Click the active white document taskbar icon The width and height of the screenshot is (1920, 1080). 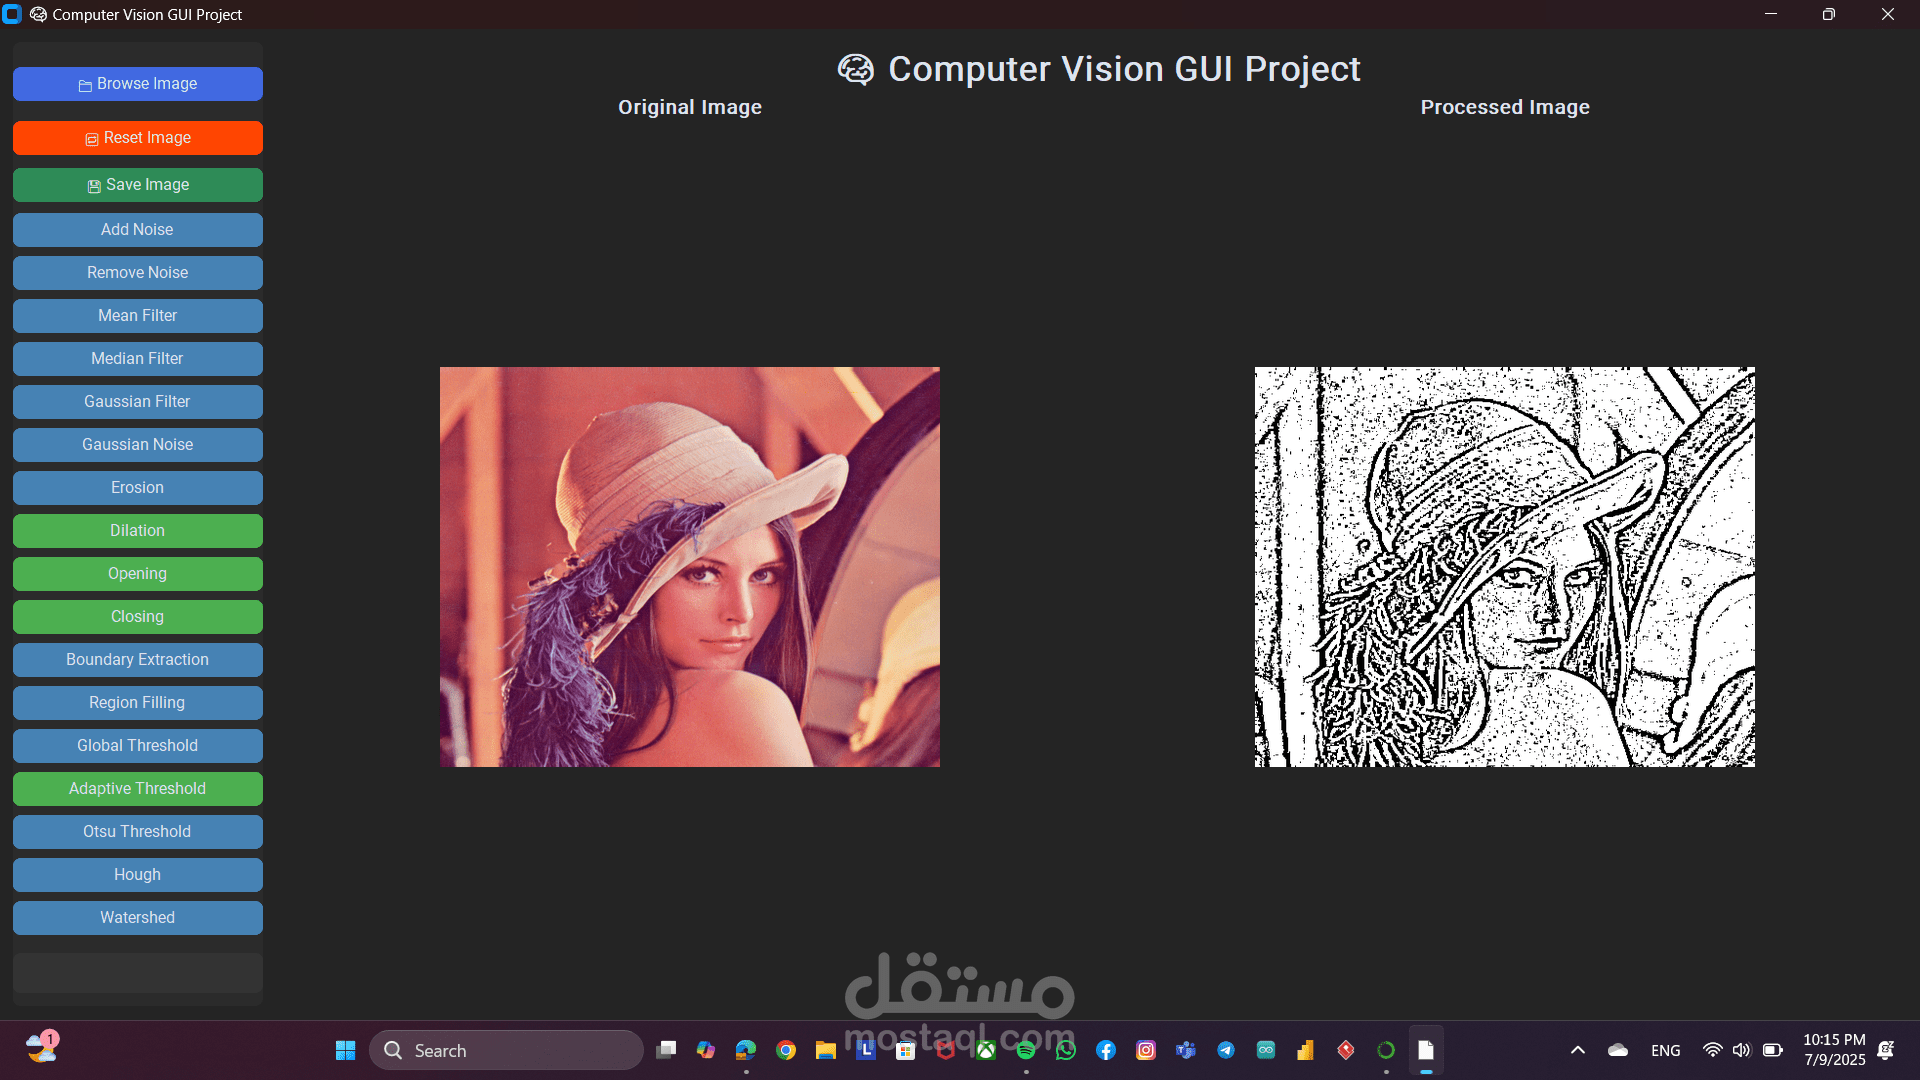tap(1426, 1050)
